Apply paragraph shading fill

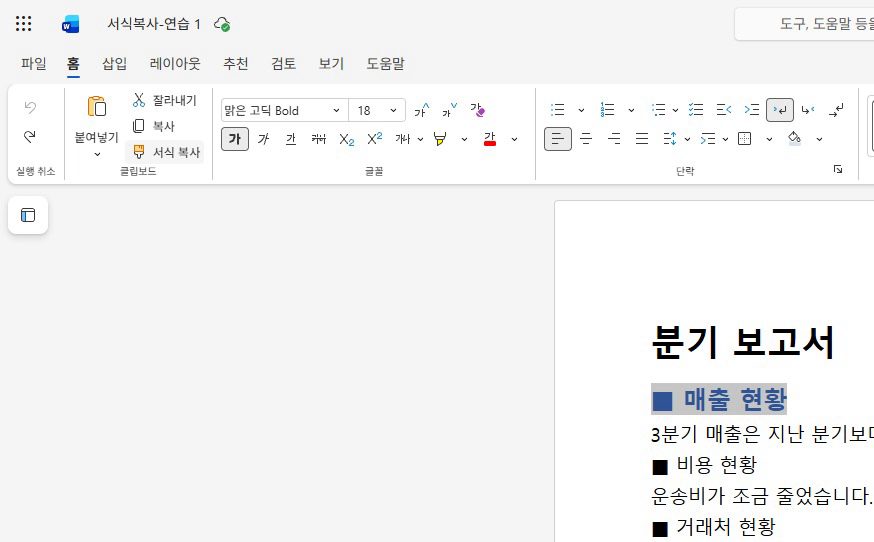point(795,139)
